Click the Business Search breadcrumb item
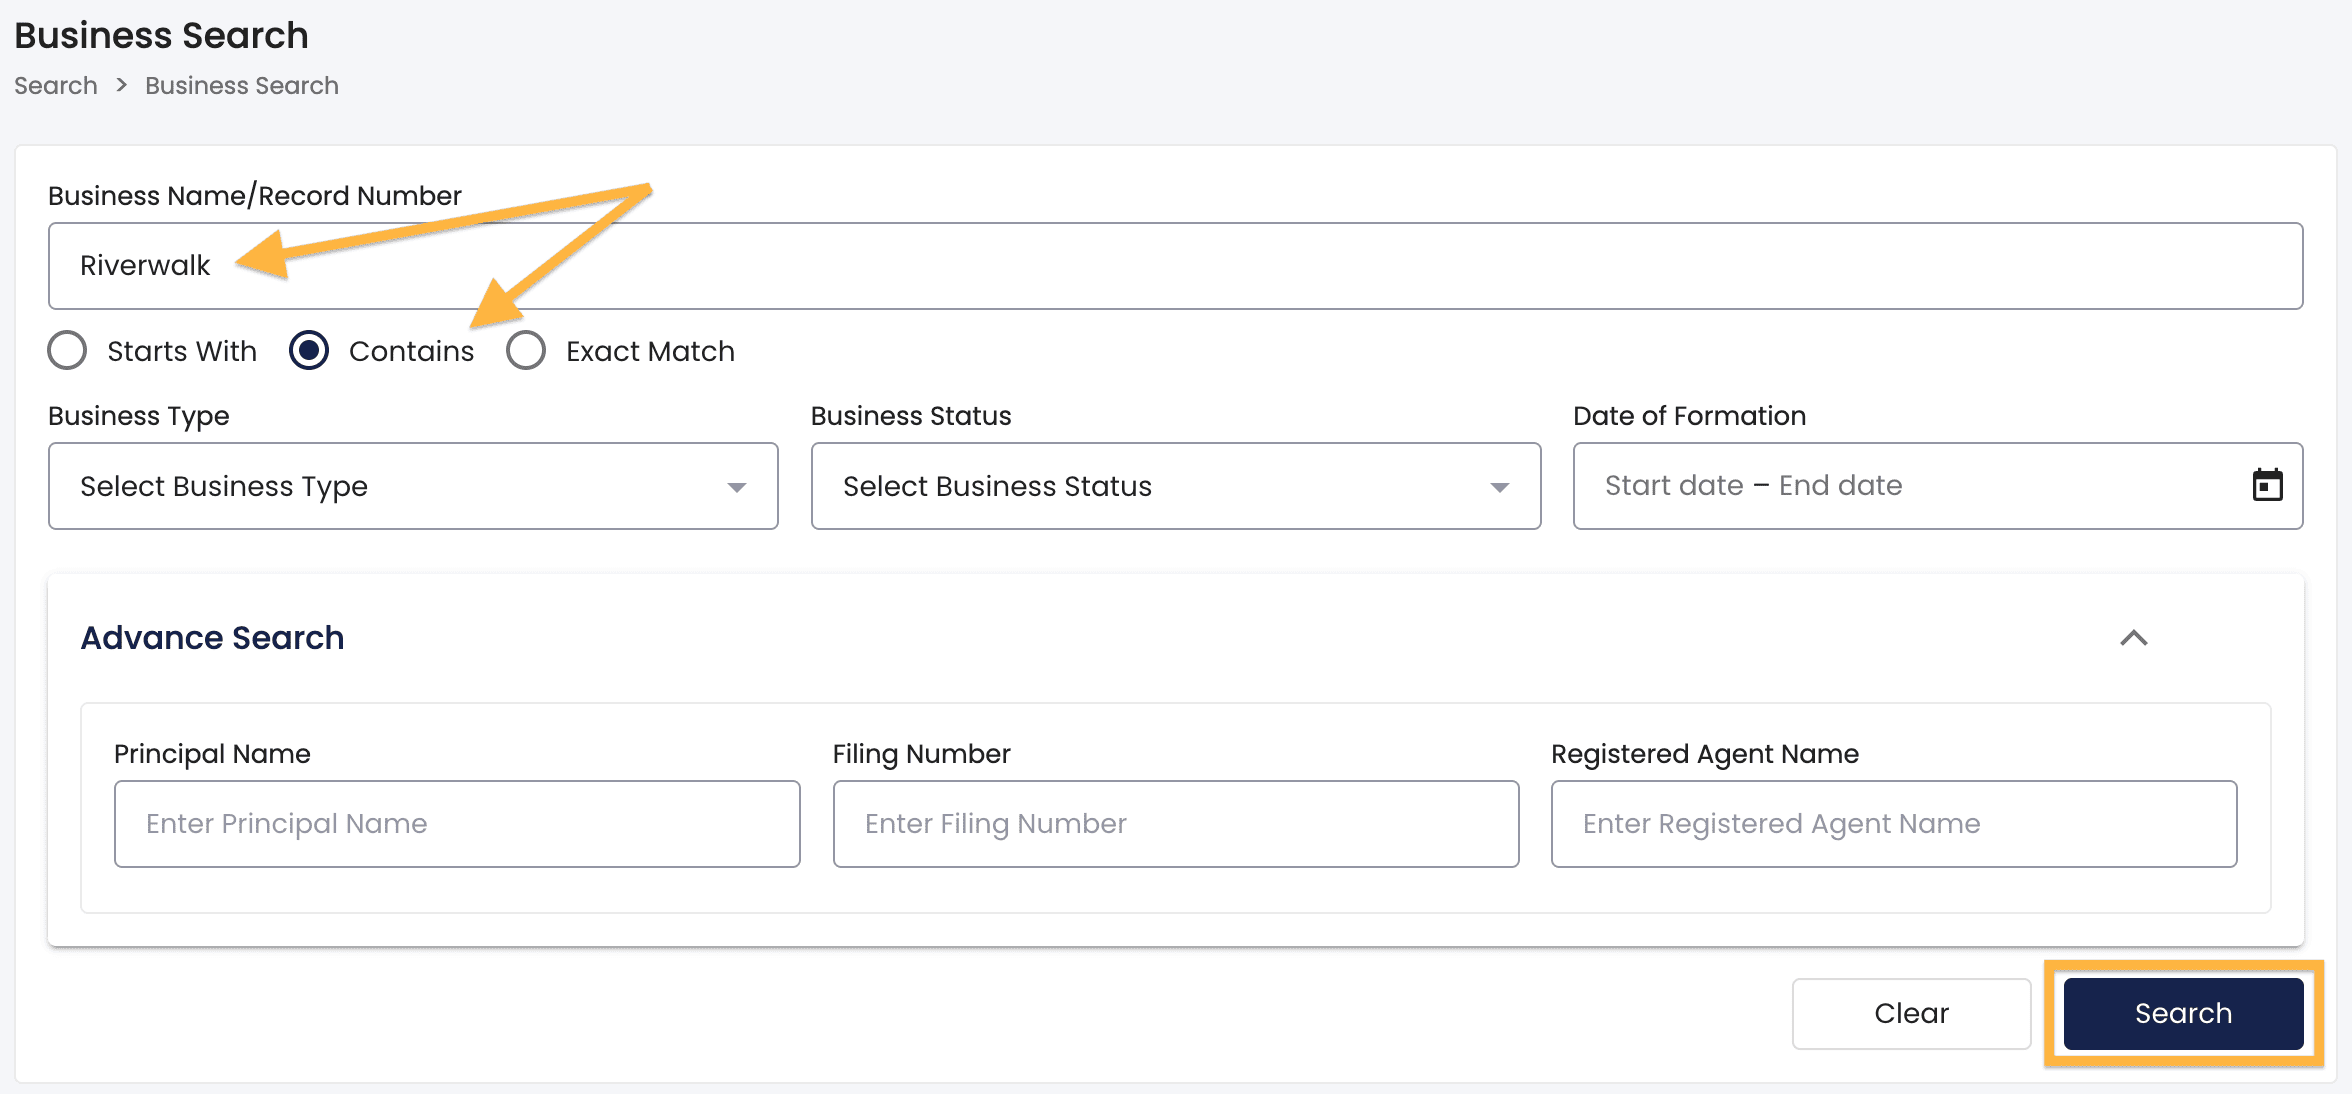The width and height of the screenshot is (2352, 1094). pos(241,85)
